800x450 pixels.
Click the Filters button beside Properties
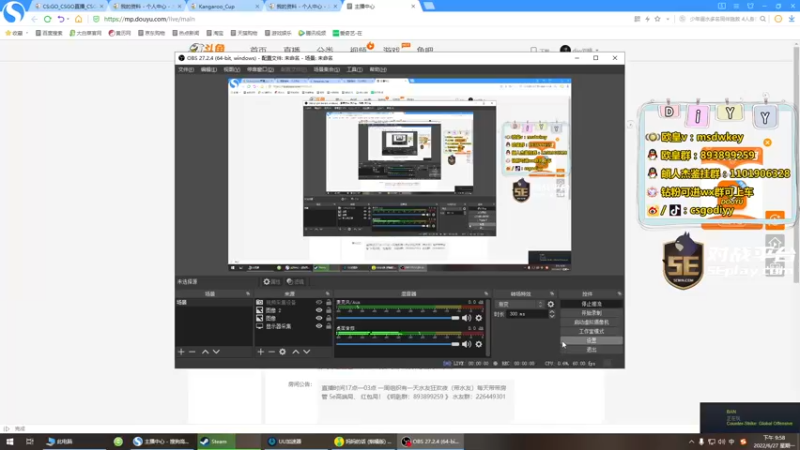click(x=295, y=282)
